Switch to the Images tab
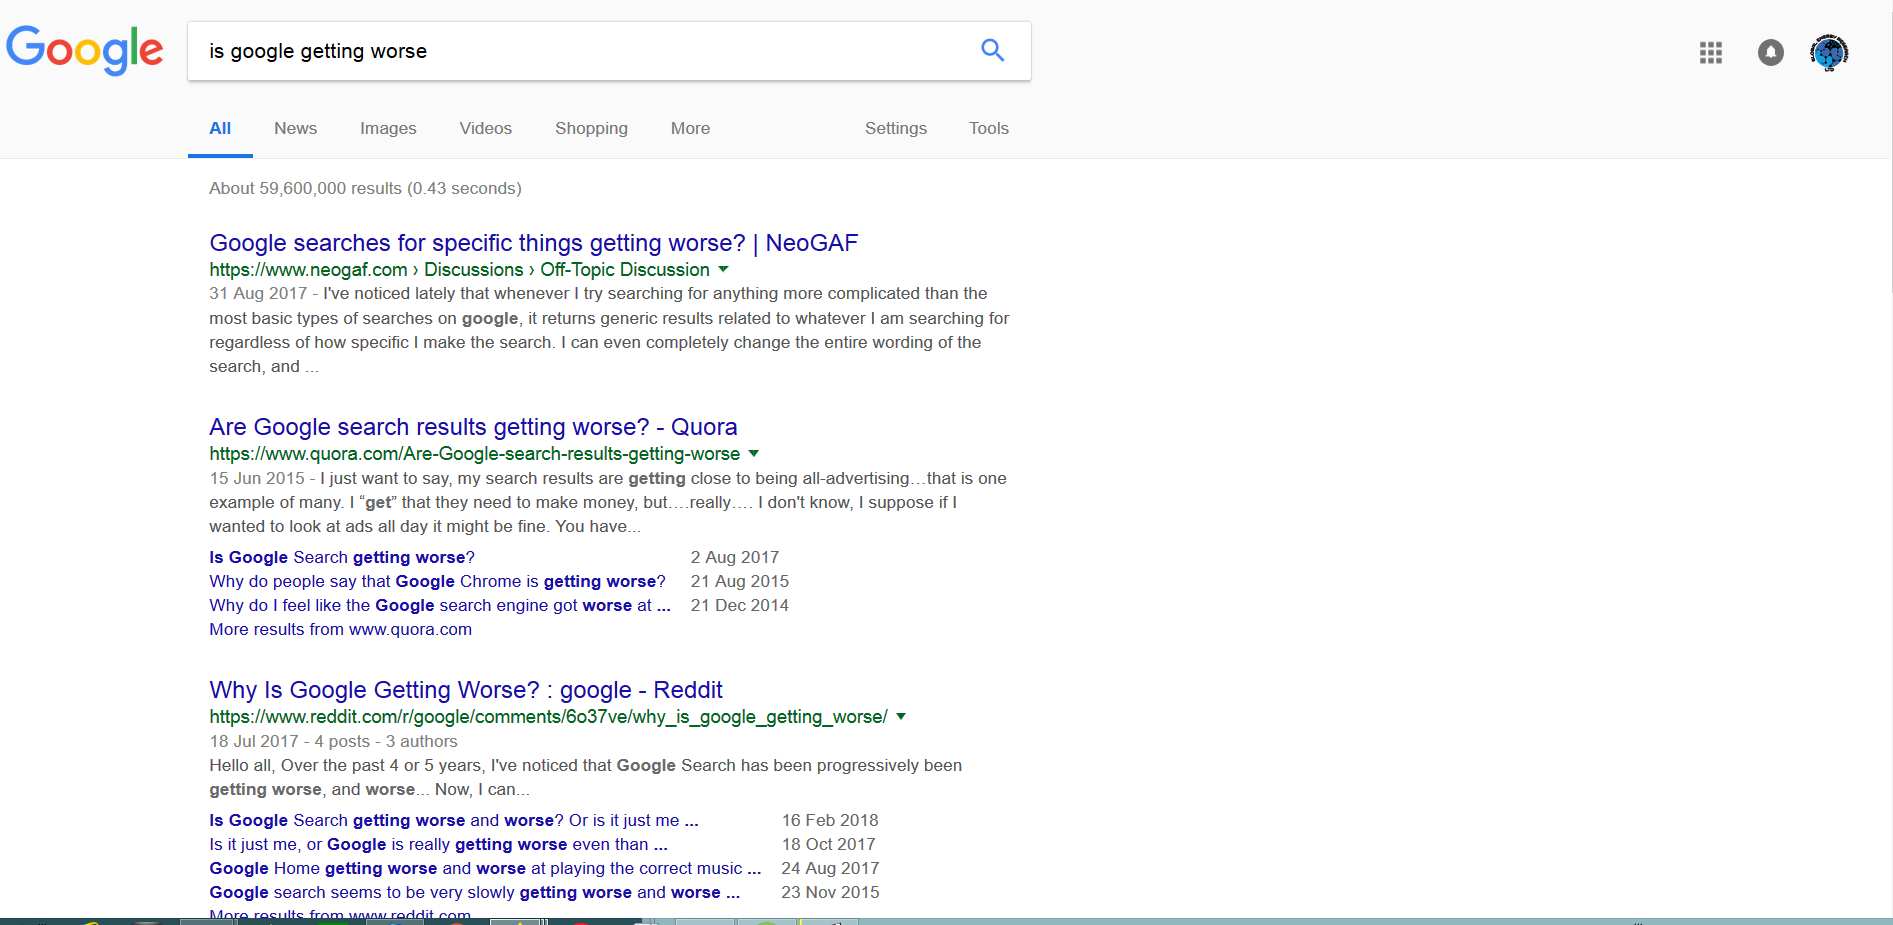The width and height of the screenshot is (1893, 925). [x=388, y=128]
